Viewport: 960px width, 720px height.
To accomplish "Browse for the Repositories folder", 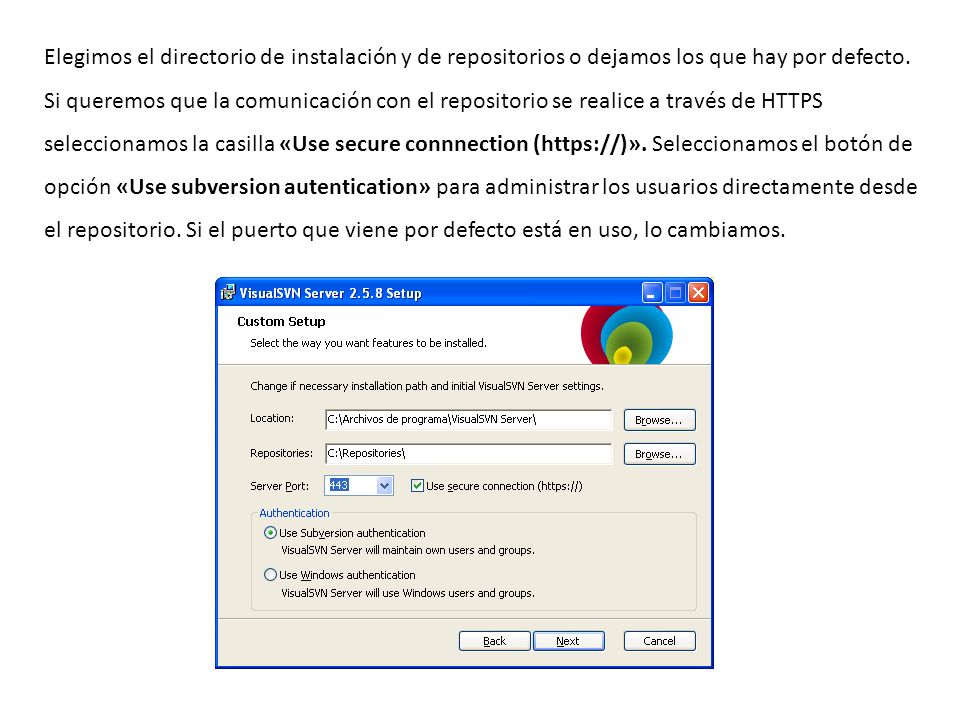I will pyautogui.click(x=659, y=454).
